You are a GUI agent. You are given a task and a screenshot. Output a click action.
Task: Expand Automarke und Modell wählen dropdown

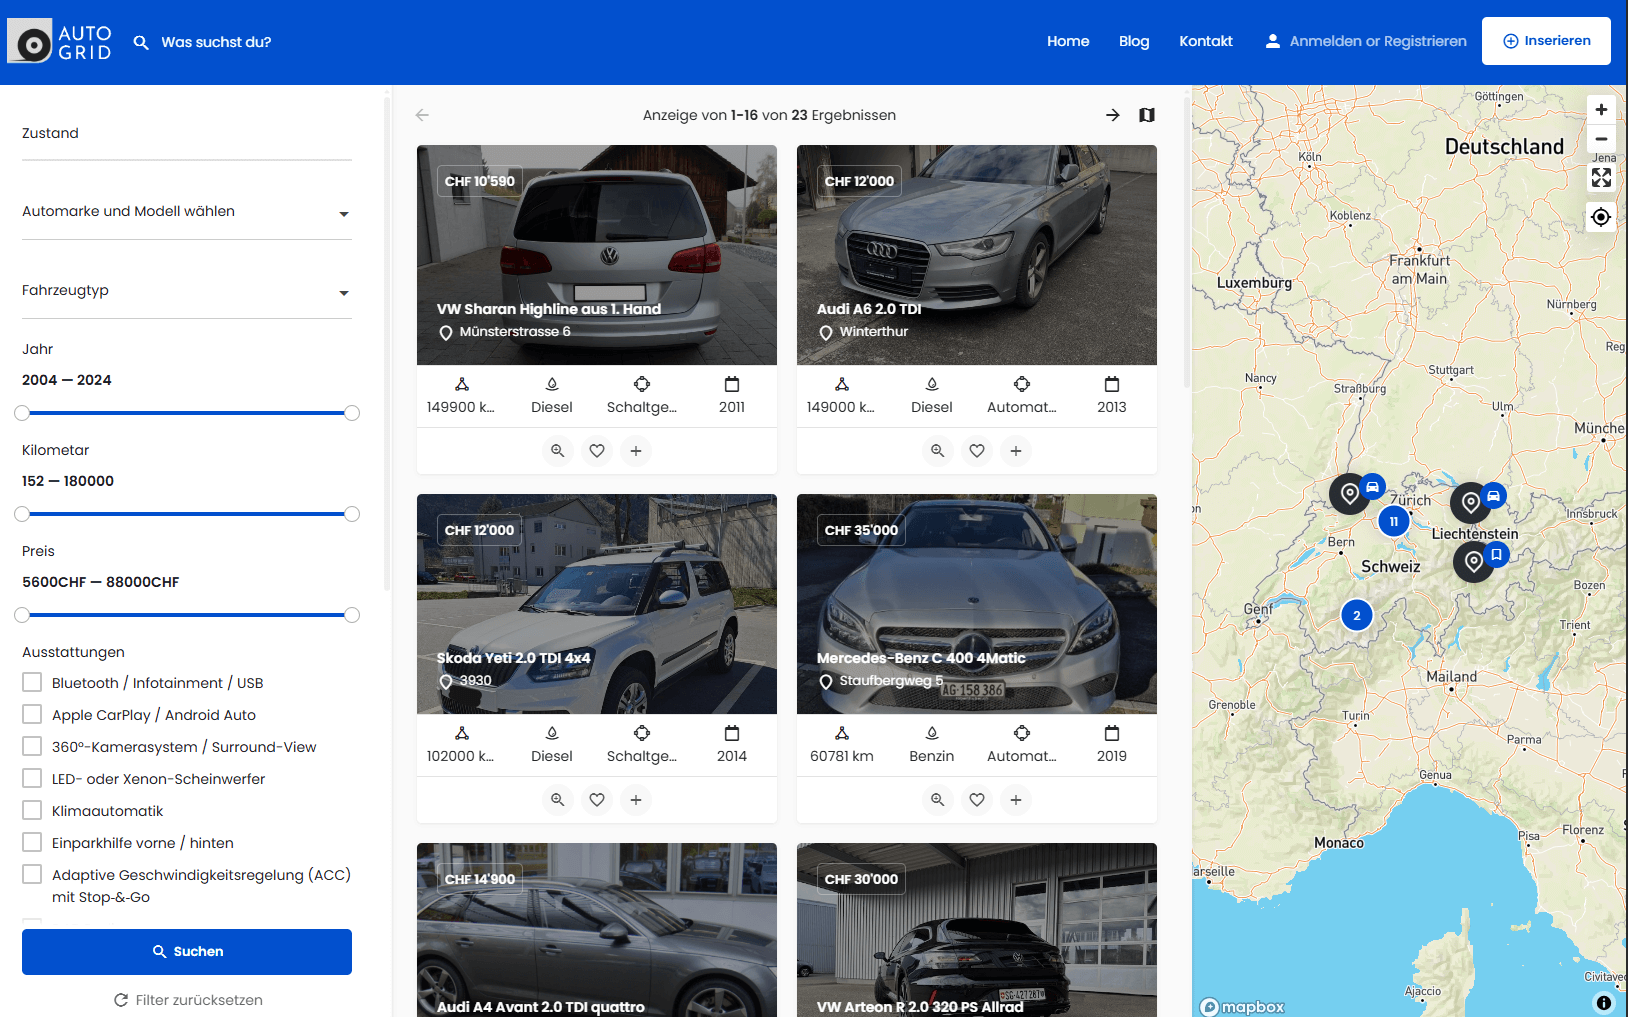187,212
